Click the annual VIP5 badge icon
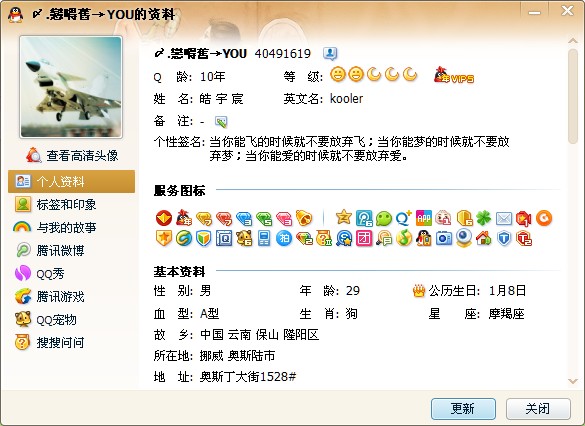Viewport: 585px width, 426px height. [x=453, y=75]
